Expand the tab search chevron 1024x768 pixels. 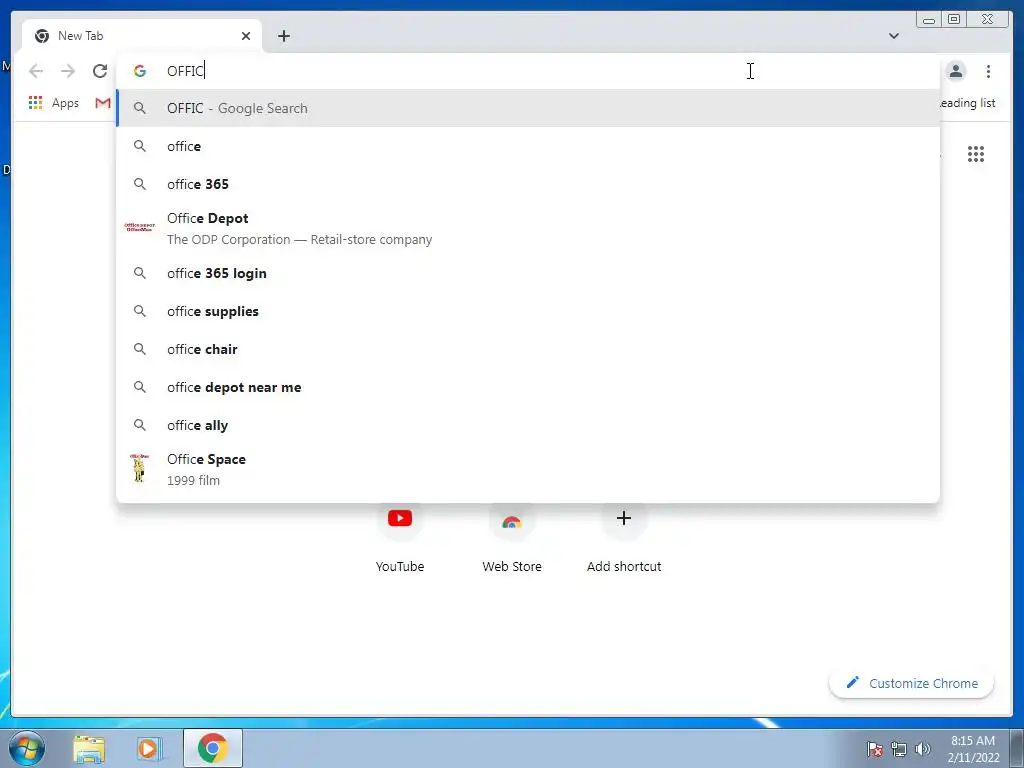pos(893,36)
